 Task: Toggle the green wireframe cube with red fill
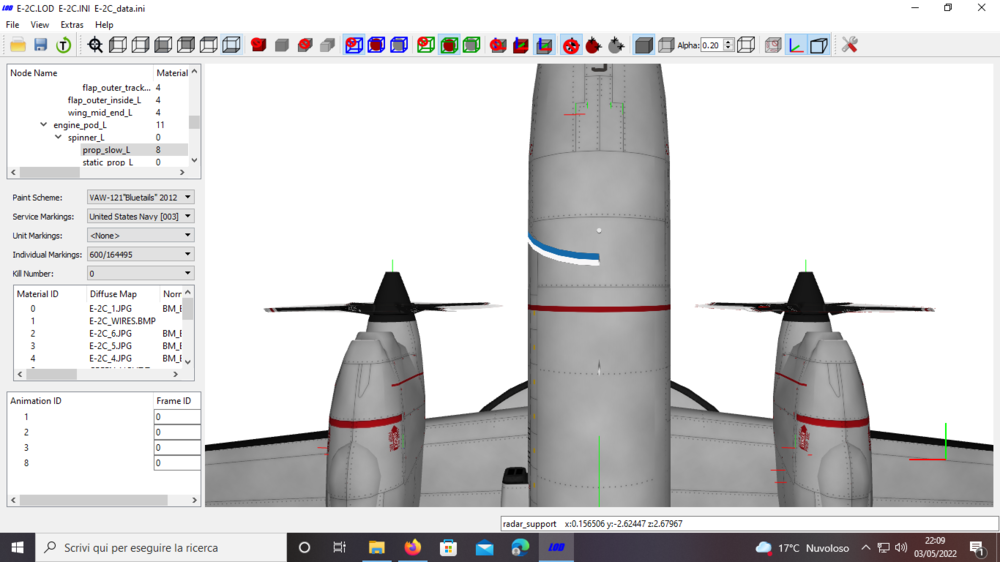[x=449, y=45]
